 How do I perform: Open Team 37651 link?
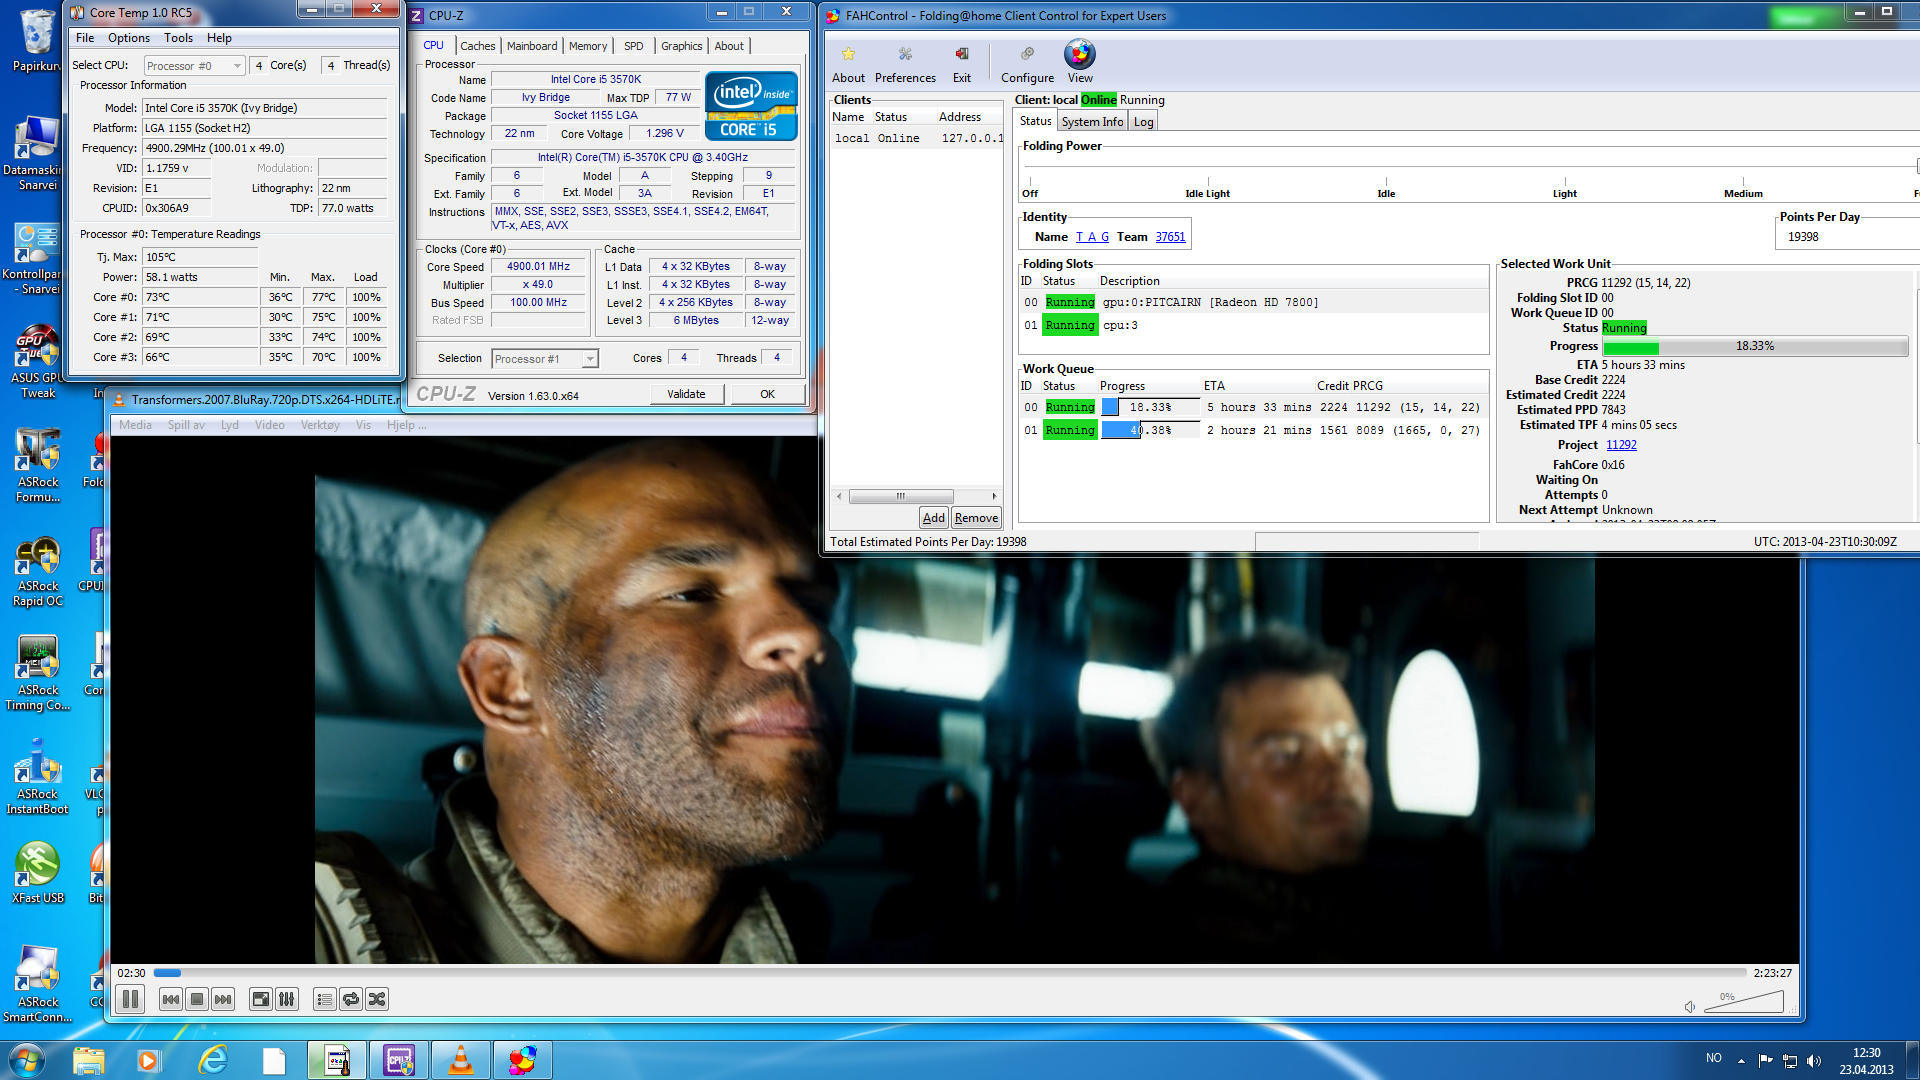pos(1170,237)
